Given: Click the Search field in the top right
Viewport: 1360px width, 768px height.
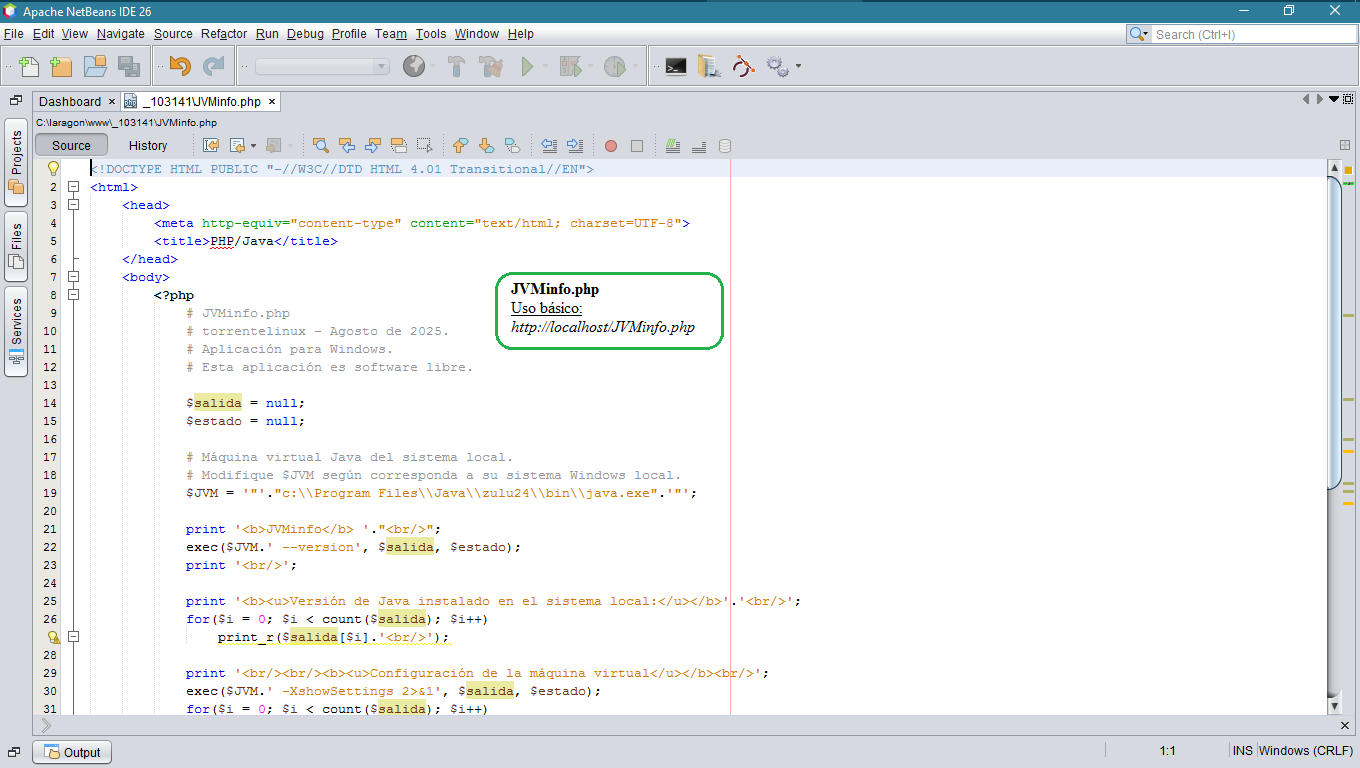Looking at the screenshot, I should [1250, 33].
